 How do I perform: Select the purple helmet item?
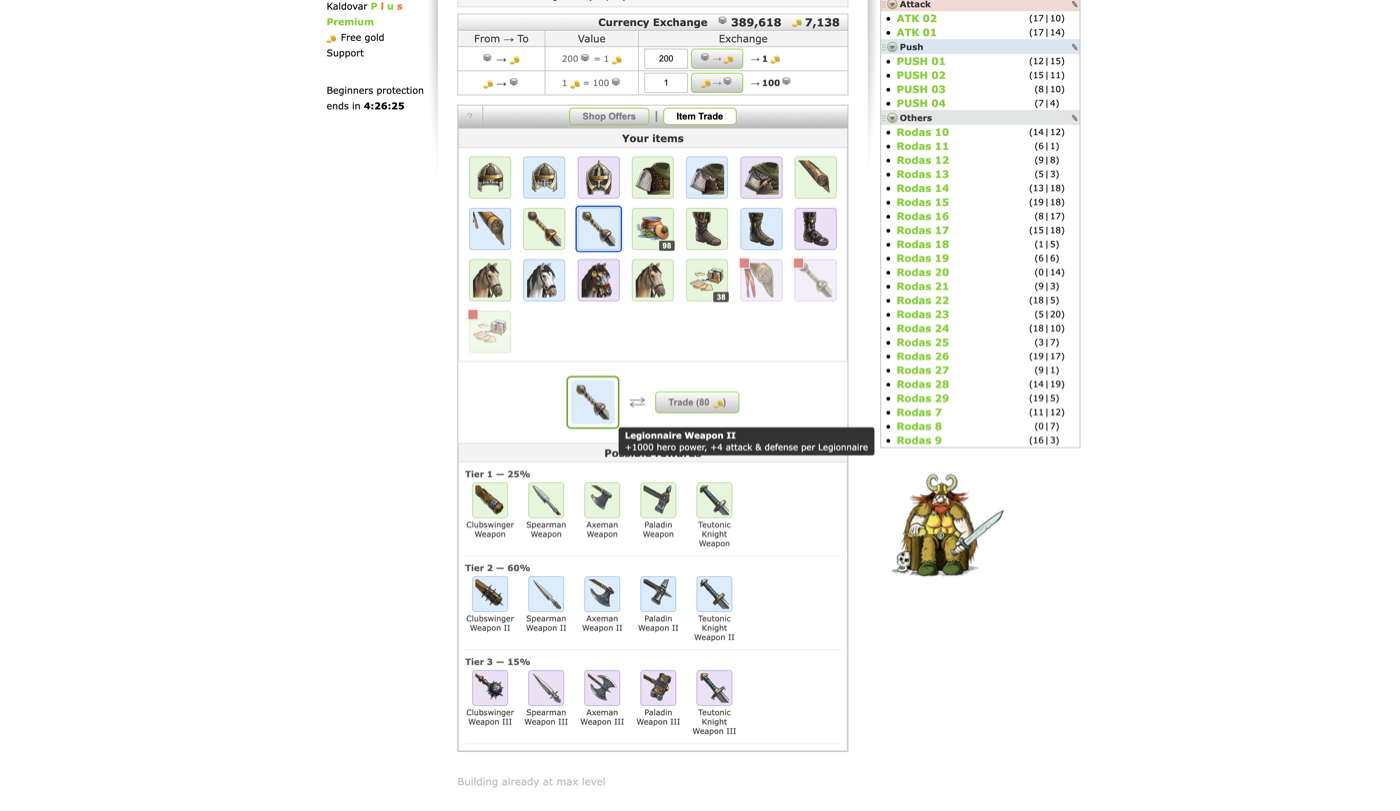pos(598,178)
